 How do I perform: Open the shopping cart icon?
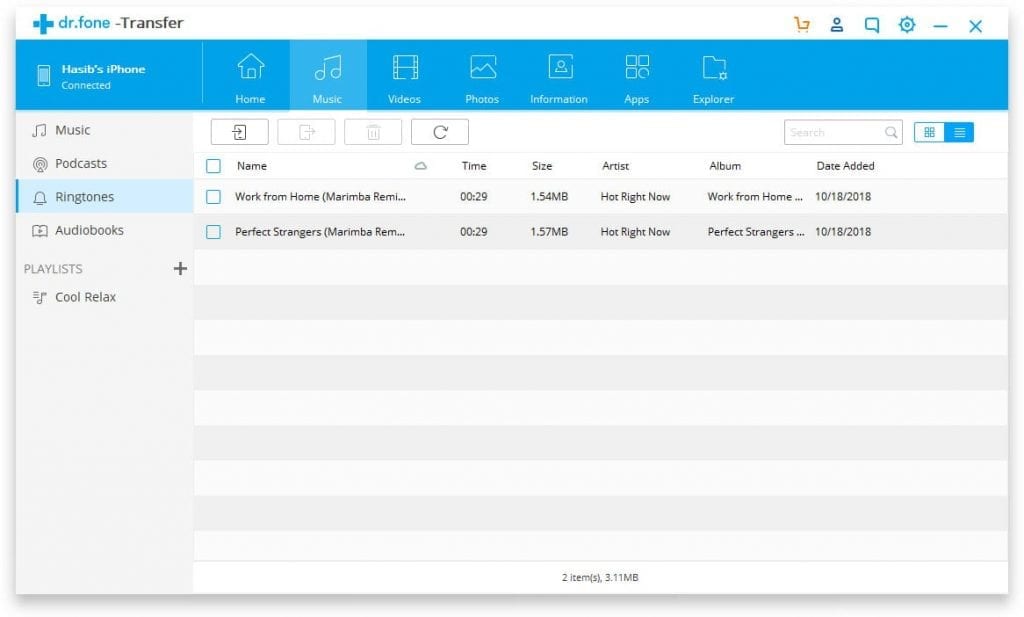802,24
